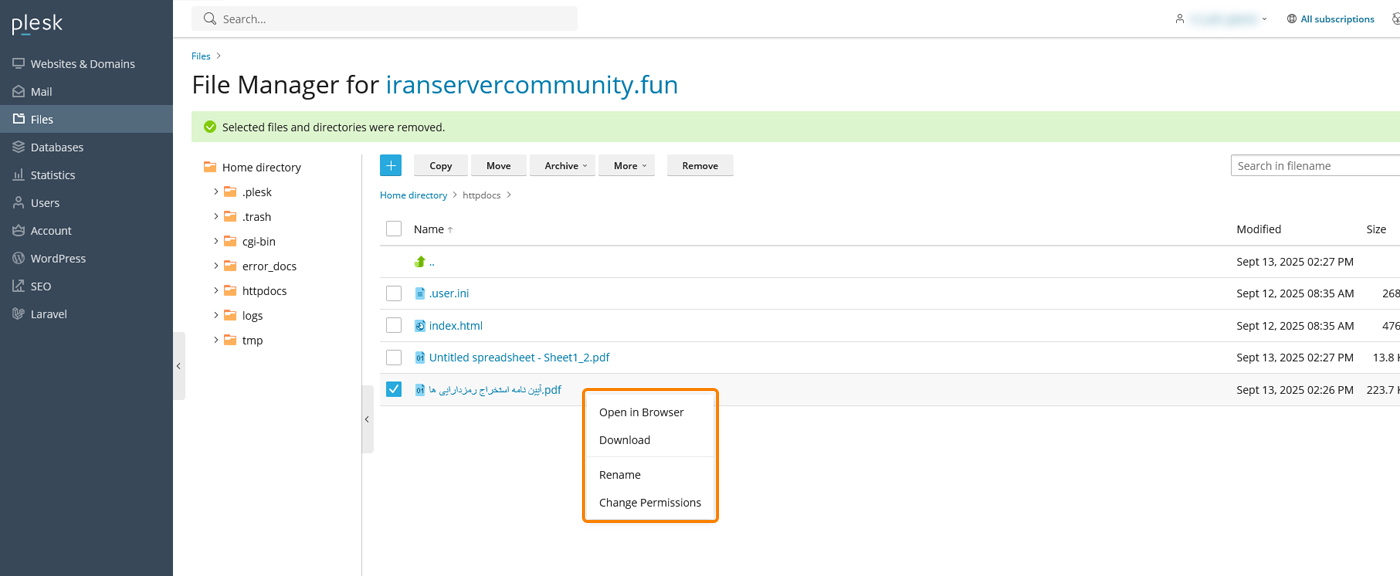The width and height of the screenshot is (1400, 576).
Task: Click the Laravel icon in sidebar
Action: coord(18,314)
